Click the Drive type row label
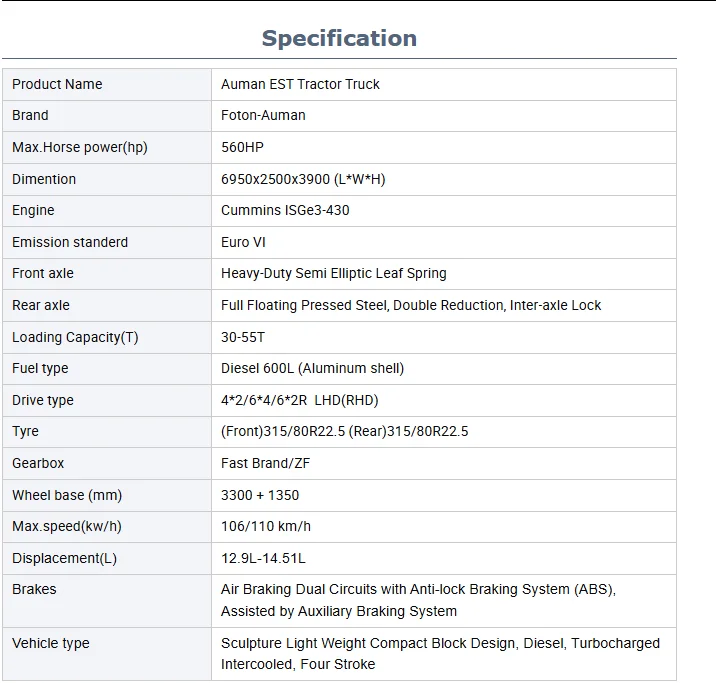Screen dimensions: 716x683 (43, 400)
